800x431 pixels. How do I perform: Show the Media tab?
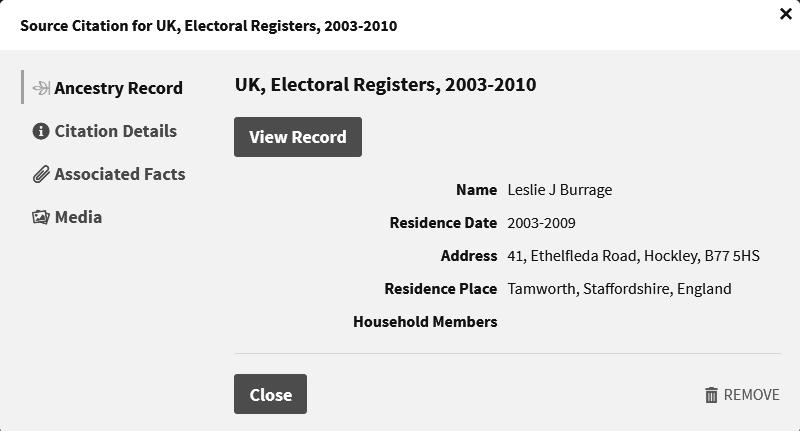[78, 217]
